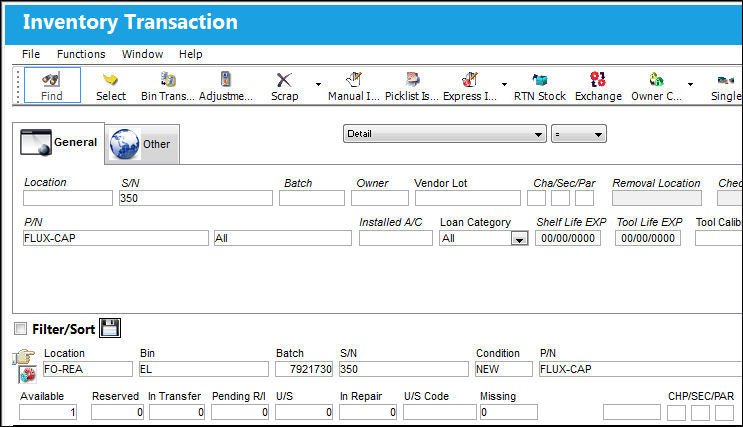Click the Tool Life EXP date field

(648, 238)
